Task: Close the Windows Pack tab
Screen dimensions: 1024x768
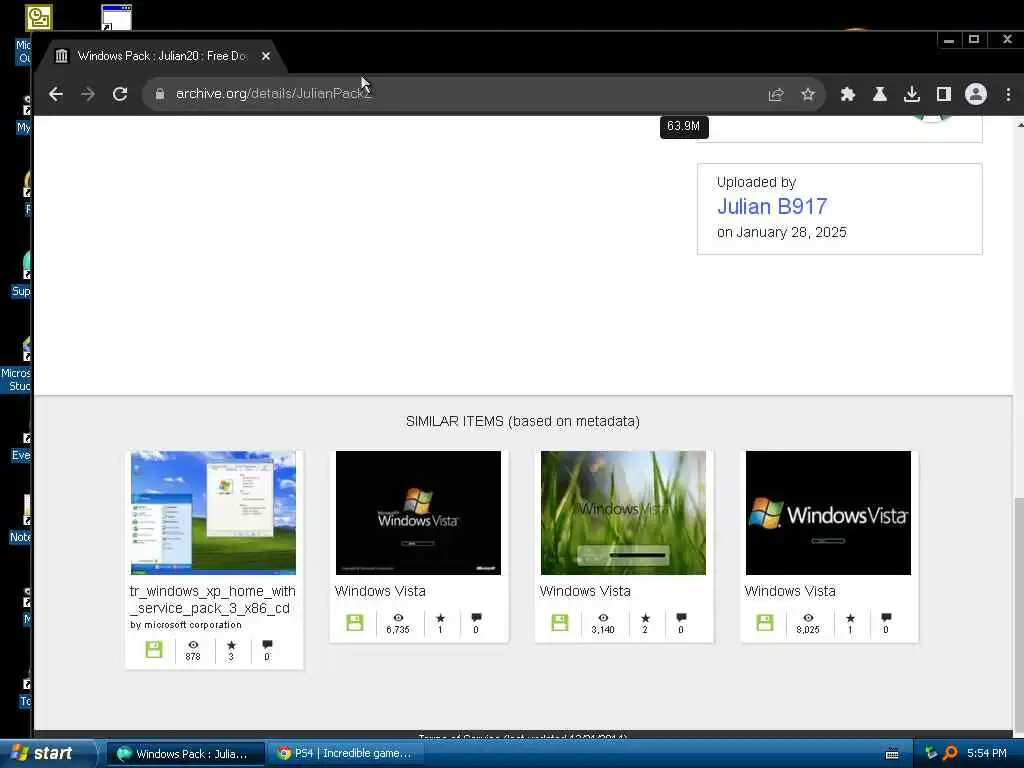Action: coord(266,56)
